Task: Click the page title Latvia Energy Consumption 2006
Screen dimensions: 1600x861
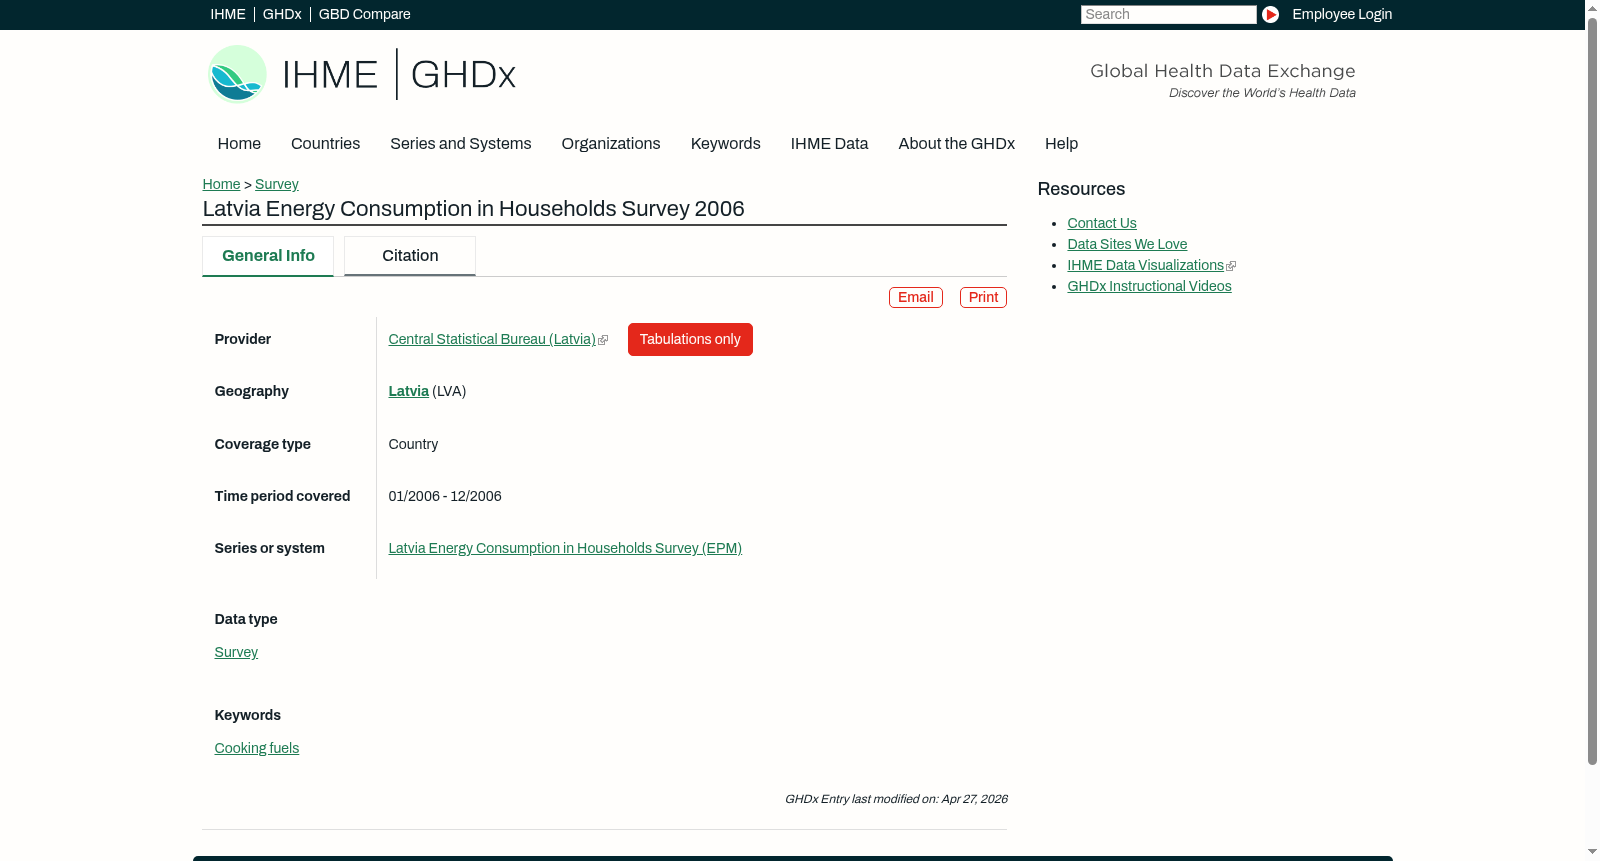Action: point(473,209)
